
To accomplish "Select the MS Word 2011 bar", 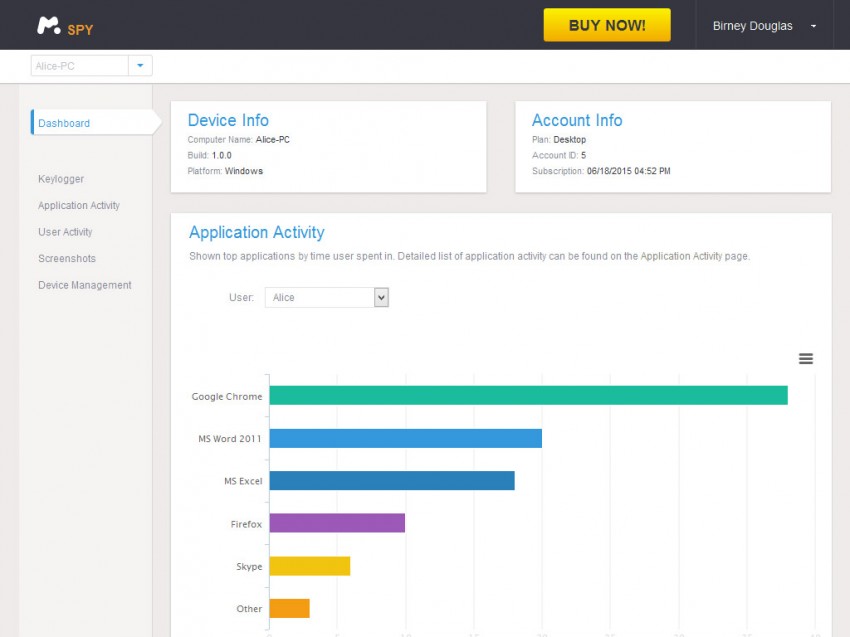I will tap(405, 438).
